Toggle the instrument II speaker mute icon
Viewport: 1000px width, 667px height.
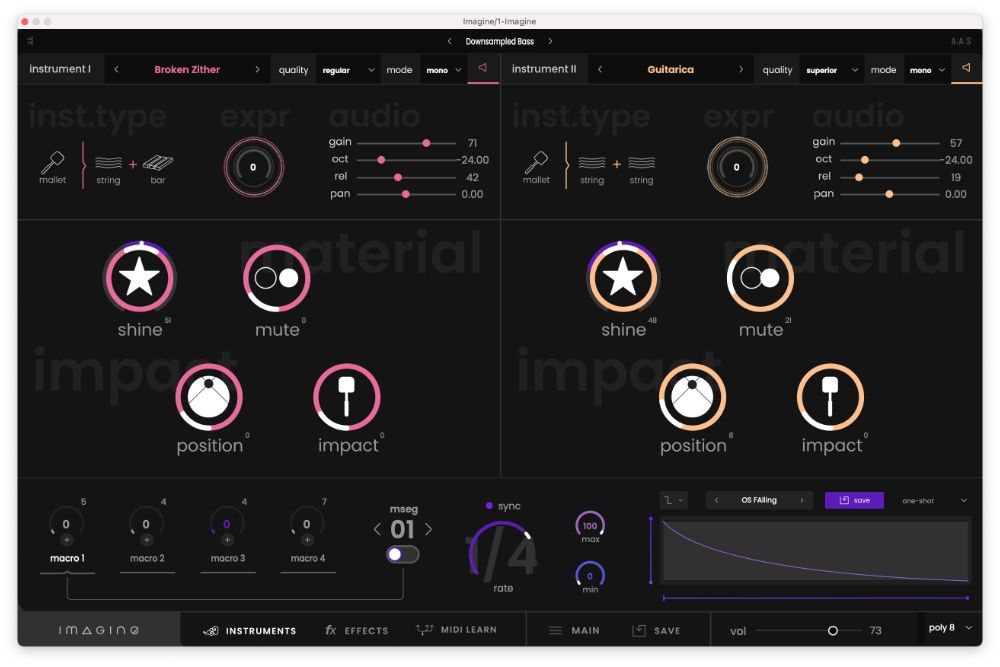click(966, 68)
